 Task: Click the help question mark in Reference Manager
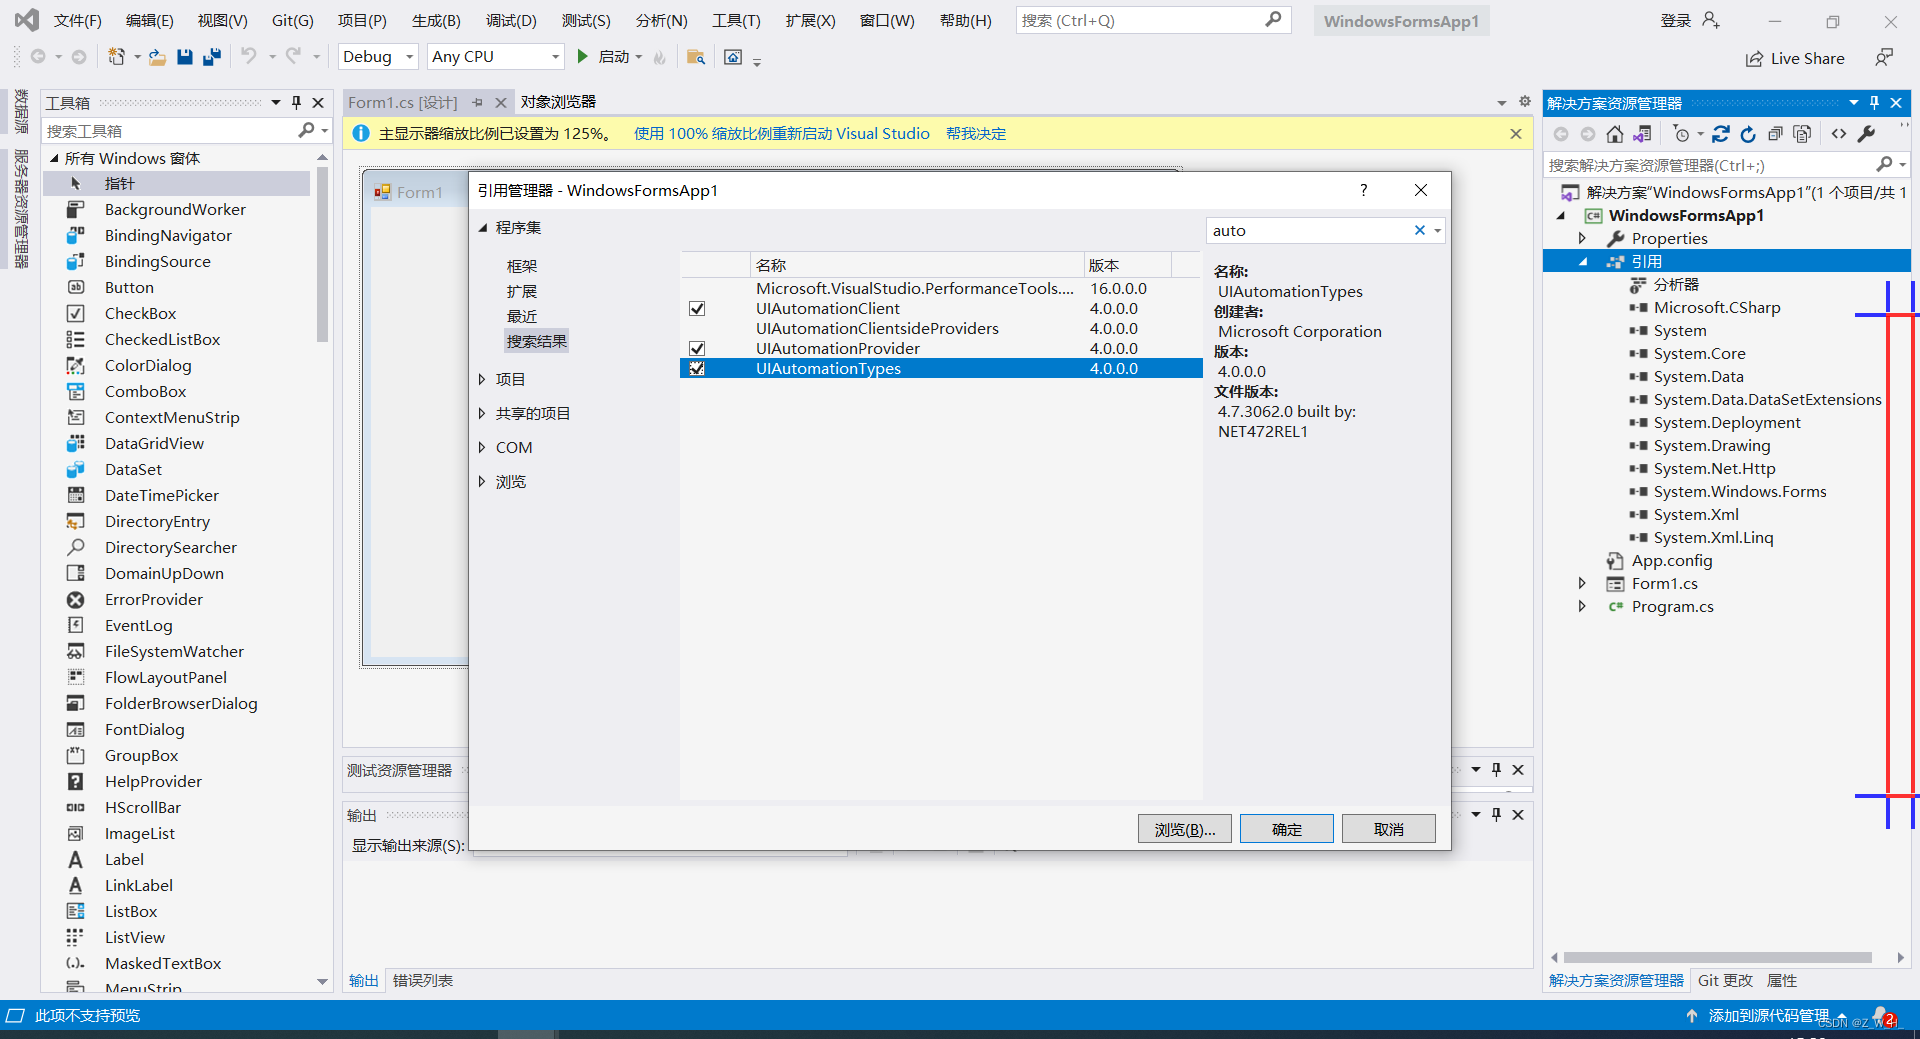(x=1363, y=190)
